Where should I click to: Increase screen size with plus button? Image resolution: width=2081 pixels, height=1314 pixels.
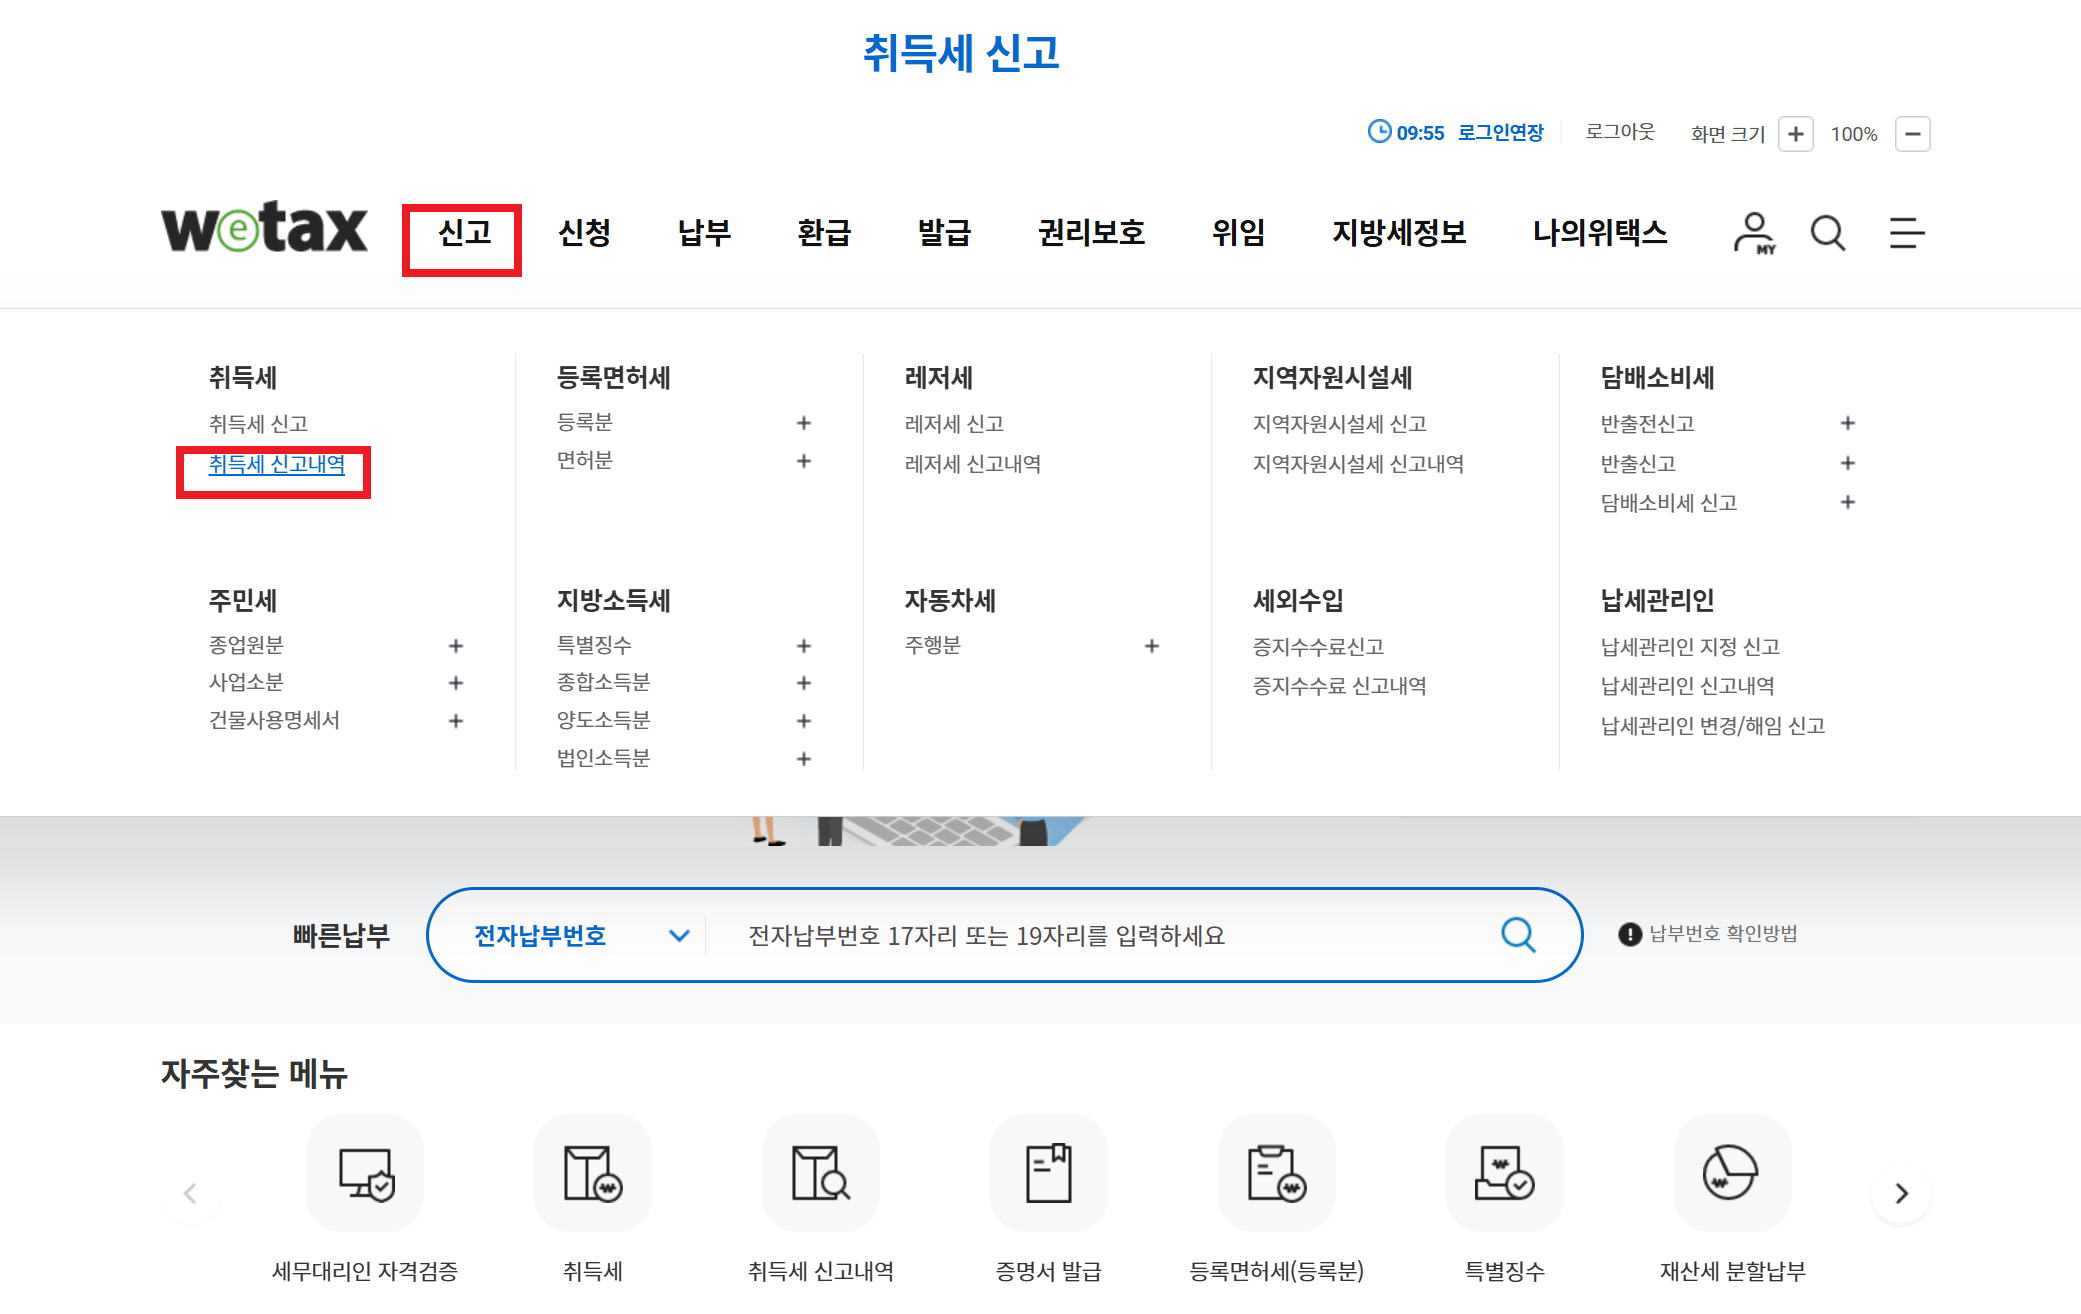click(x=1795, y=134)
